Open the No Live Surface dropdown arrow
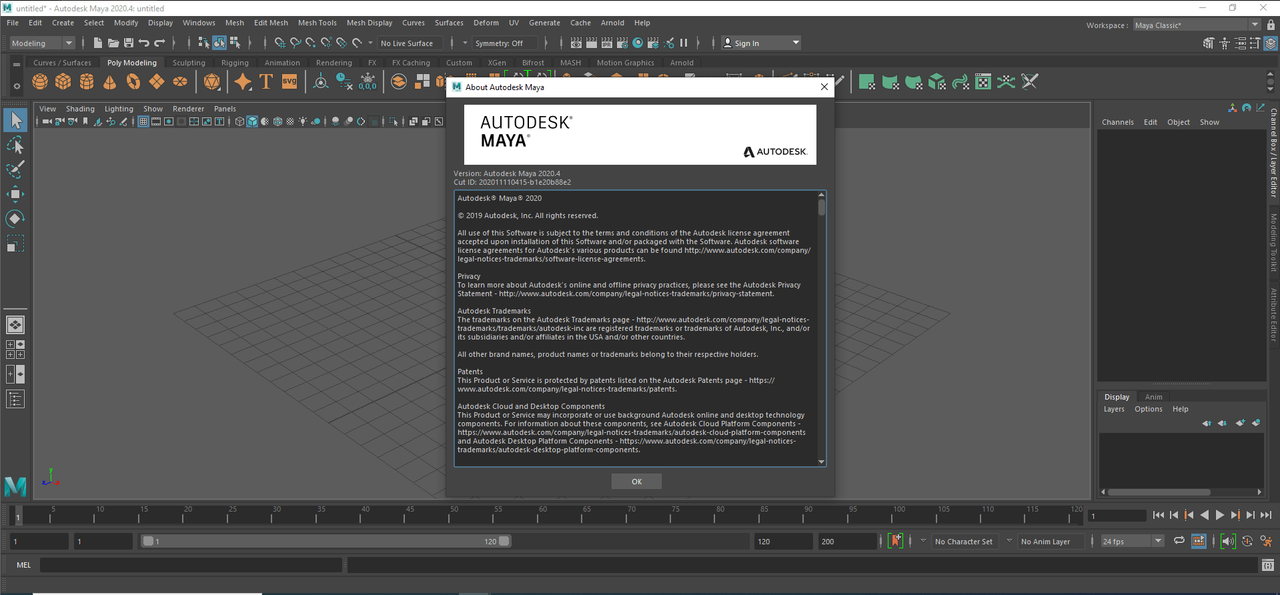Viewport: 1280px width, 595px height. [x=370, y=43]
